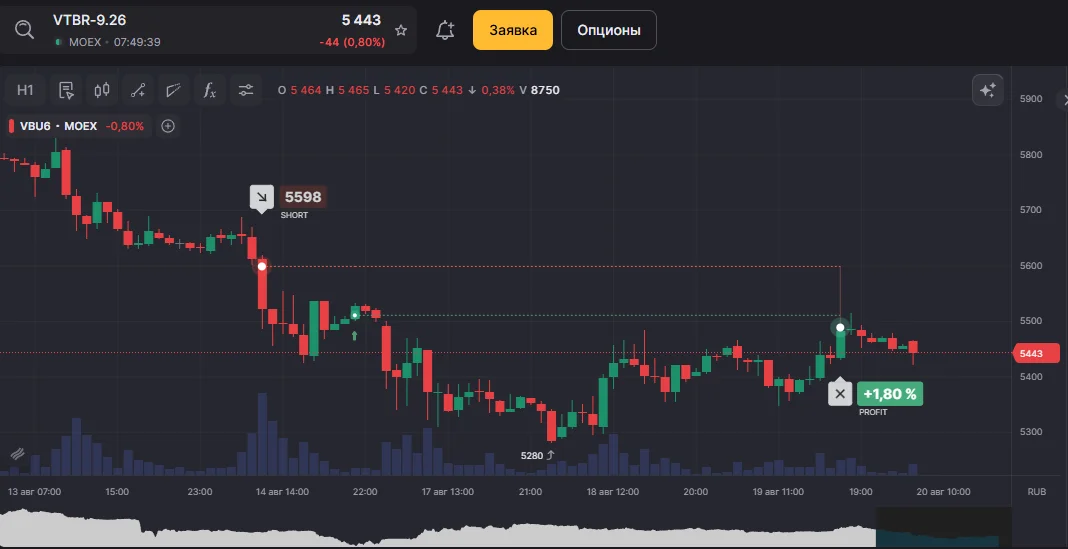
Task: Open the chart template icon
Action: [66, 90]
